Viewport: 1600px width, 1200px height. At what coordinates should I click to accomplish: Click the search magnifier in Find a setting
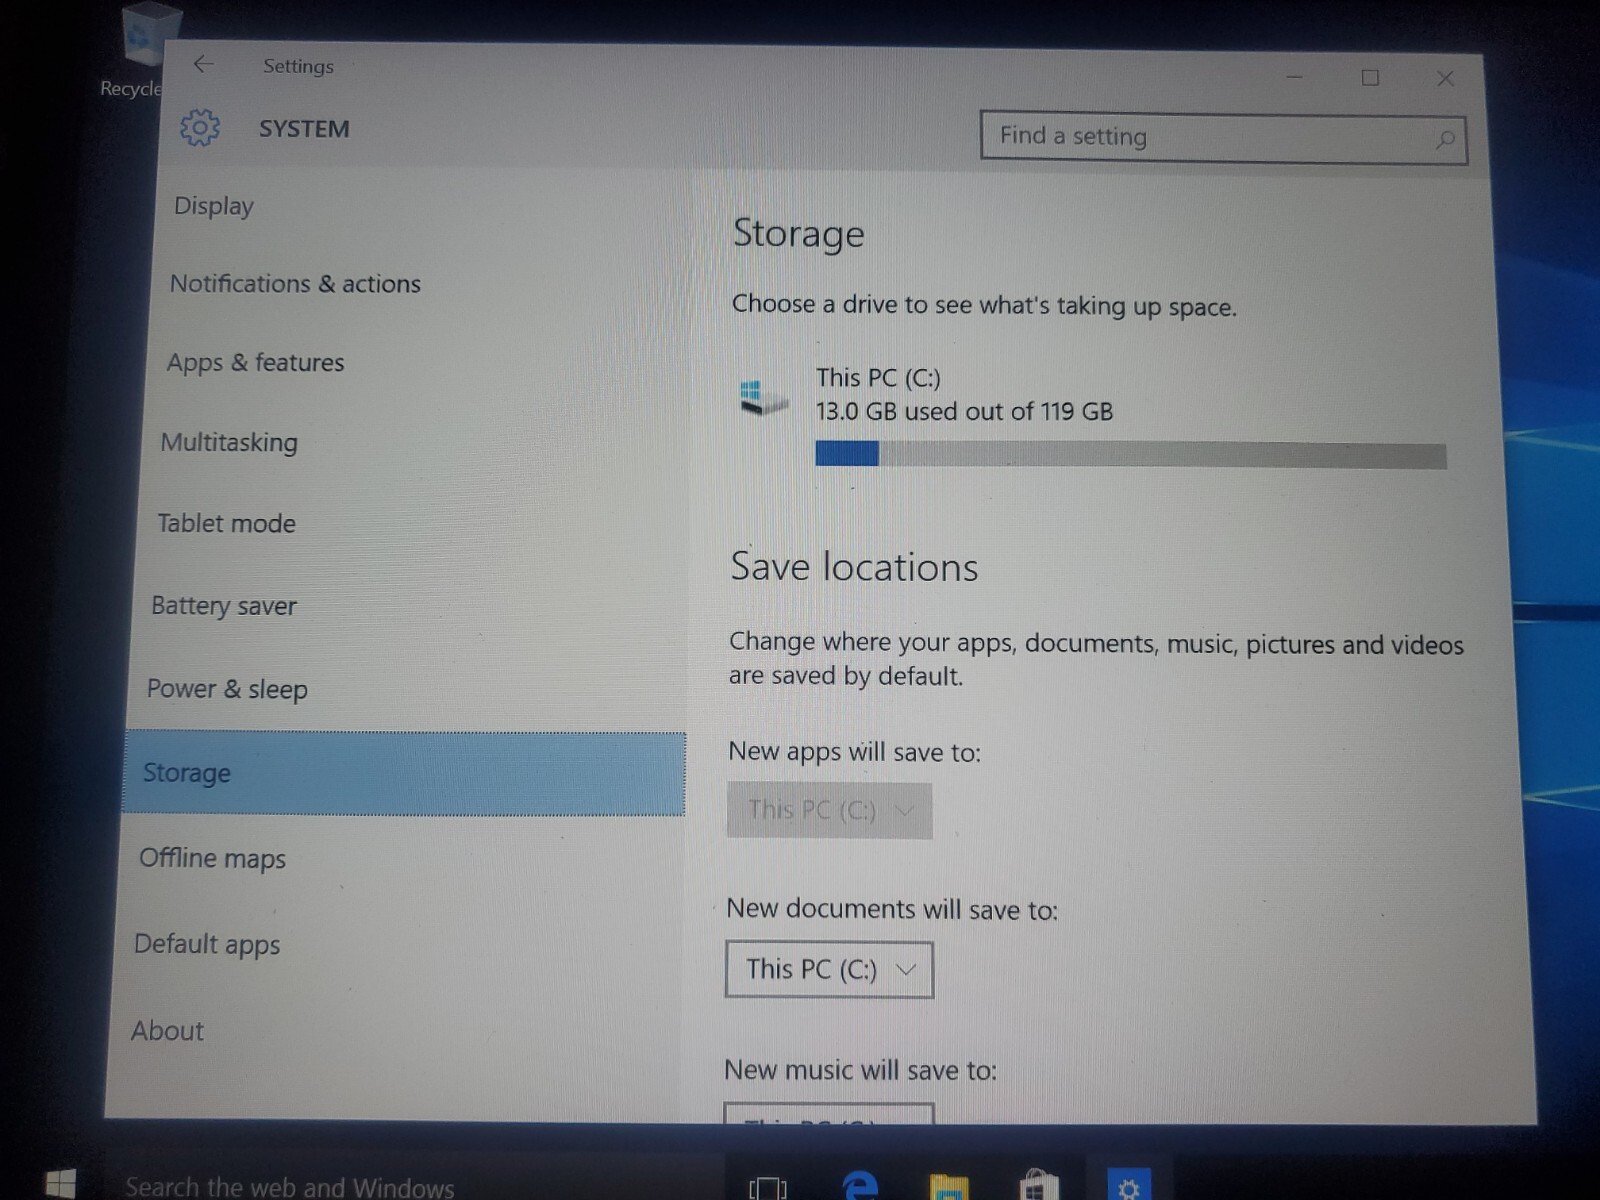pyautogui.click(x=1445, y=140)
